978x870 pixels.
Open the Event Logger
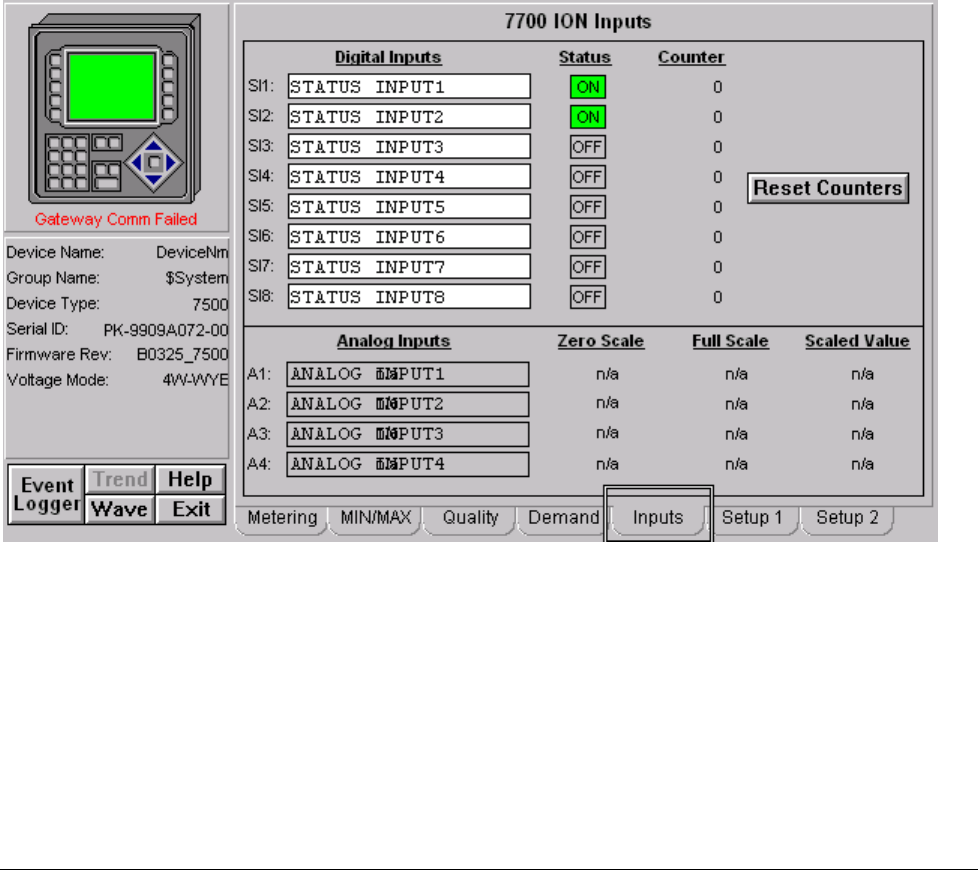(48, 495)
